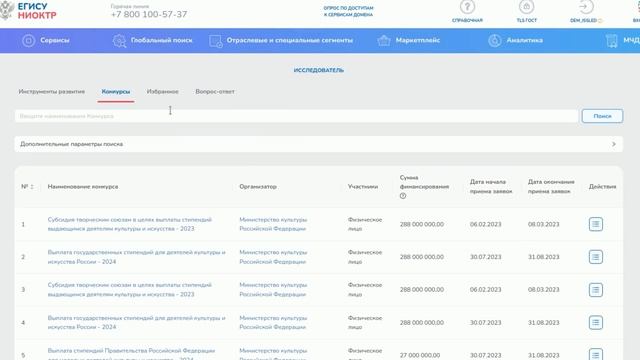Image resolution: width=640 pixels, height=360 pixels.
Task: Click the chevron on additional search parameters
Action: [x=613, y=144]
